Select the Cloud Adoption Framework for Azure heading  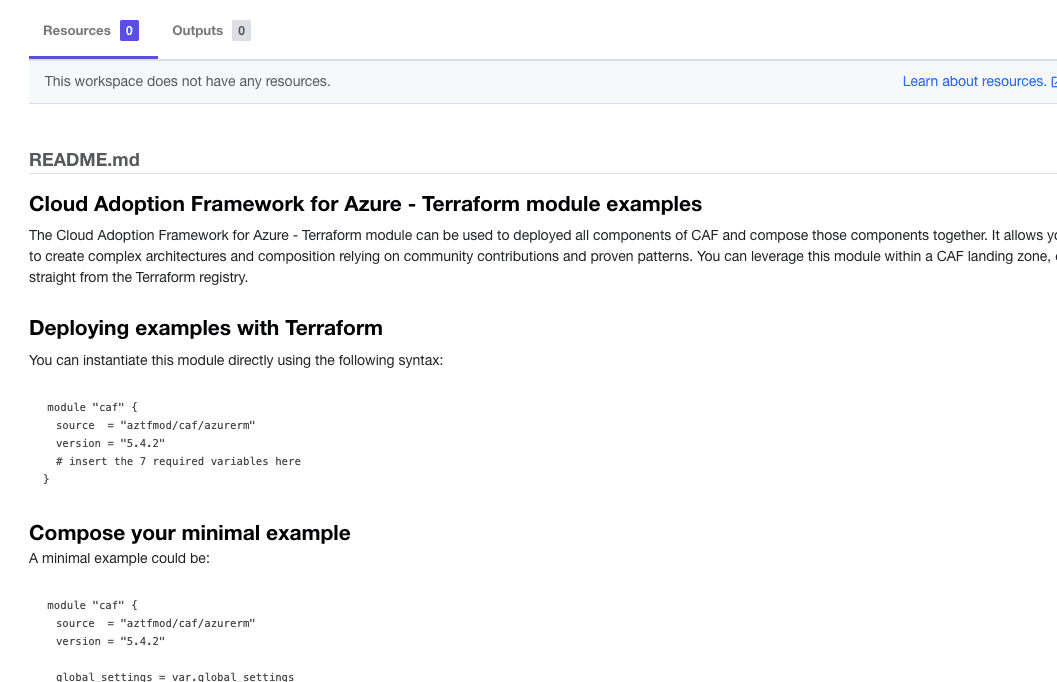tap(365, 204)
